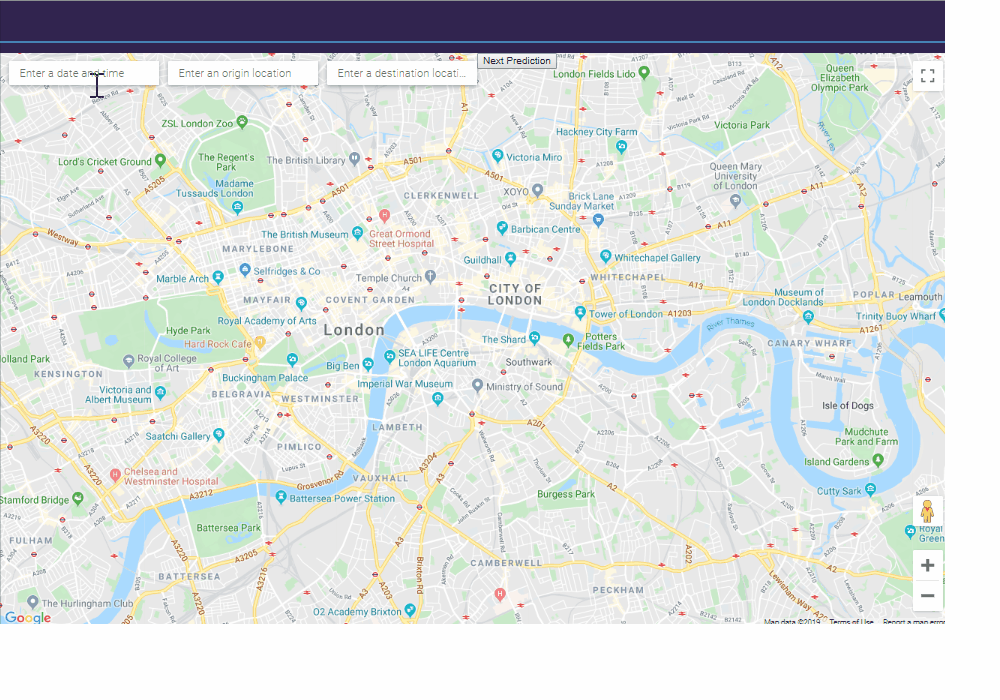Click The Hurlingham Club marker
The image size is (1000, 700).
33,601
